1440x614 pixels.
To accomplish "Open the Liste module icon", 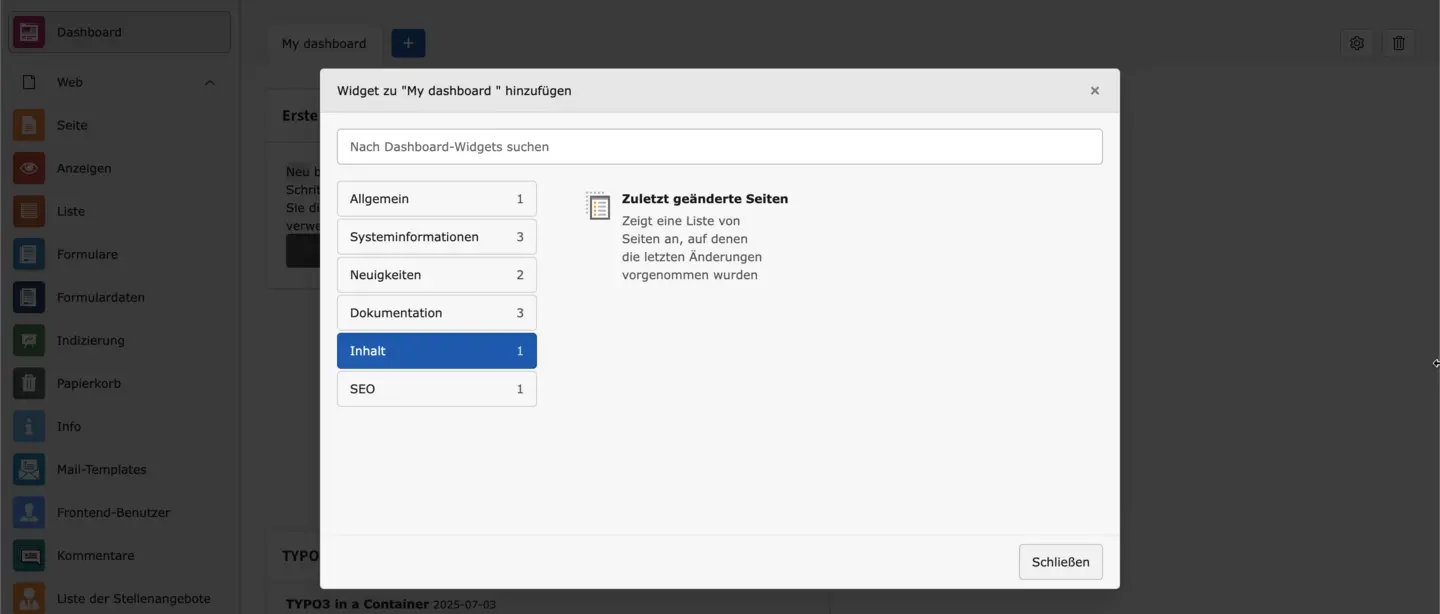I will (x=29, y=211).
